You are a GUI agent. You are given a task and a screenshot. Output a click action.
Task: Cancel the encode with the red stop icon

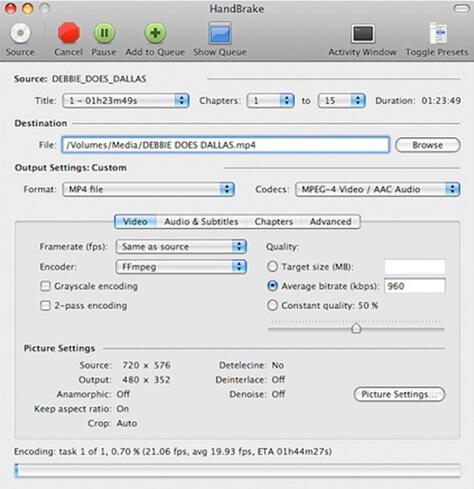click(69, 33)
